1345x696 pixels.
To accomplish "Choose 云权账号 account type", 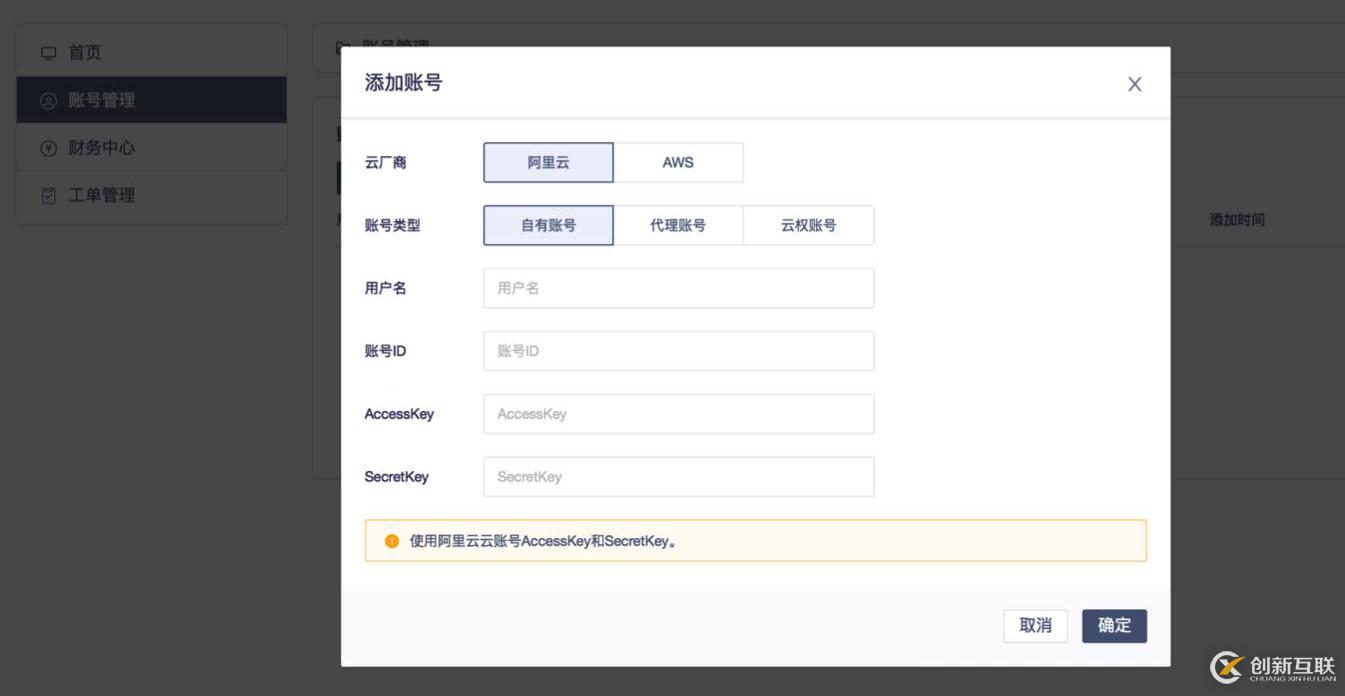I will 808,225.
